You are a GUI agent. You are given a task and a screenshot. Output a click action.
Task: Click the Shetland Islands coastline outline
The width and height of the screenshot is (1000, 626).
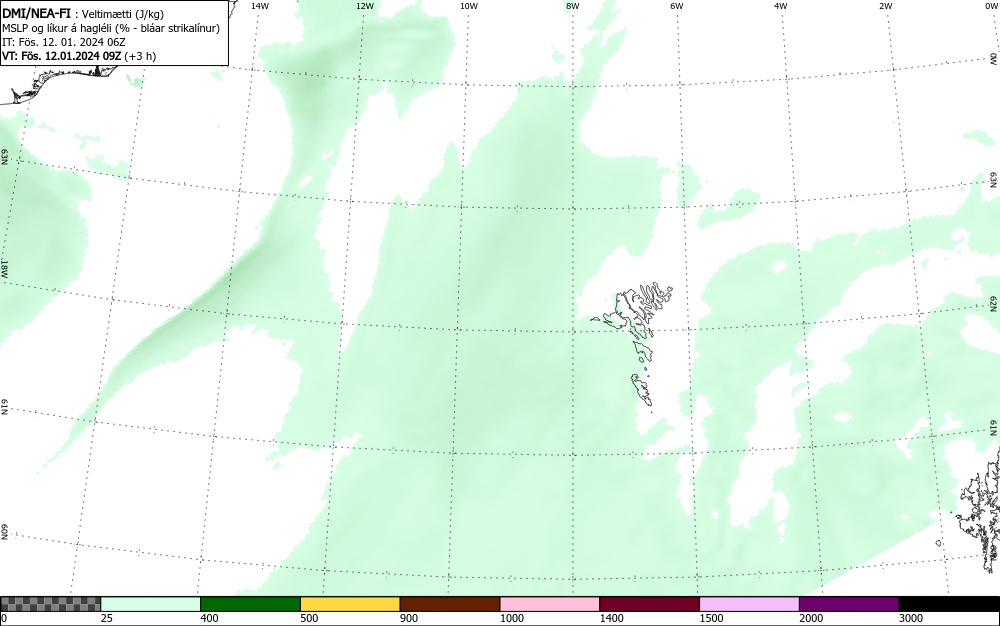pos(979,510)
